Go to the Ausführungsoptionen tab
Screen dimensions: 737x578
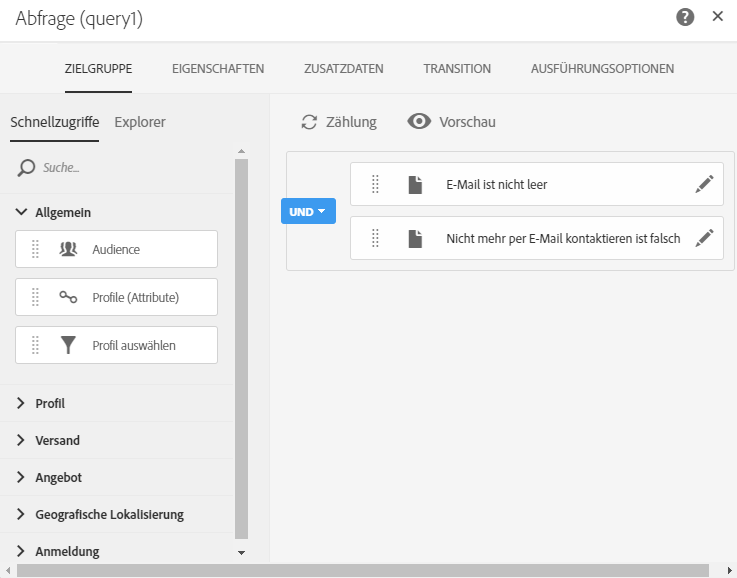click(602, 69)
